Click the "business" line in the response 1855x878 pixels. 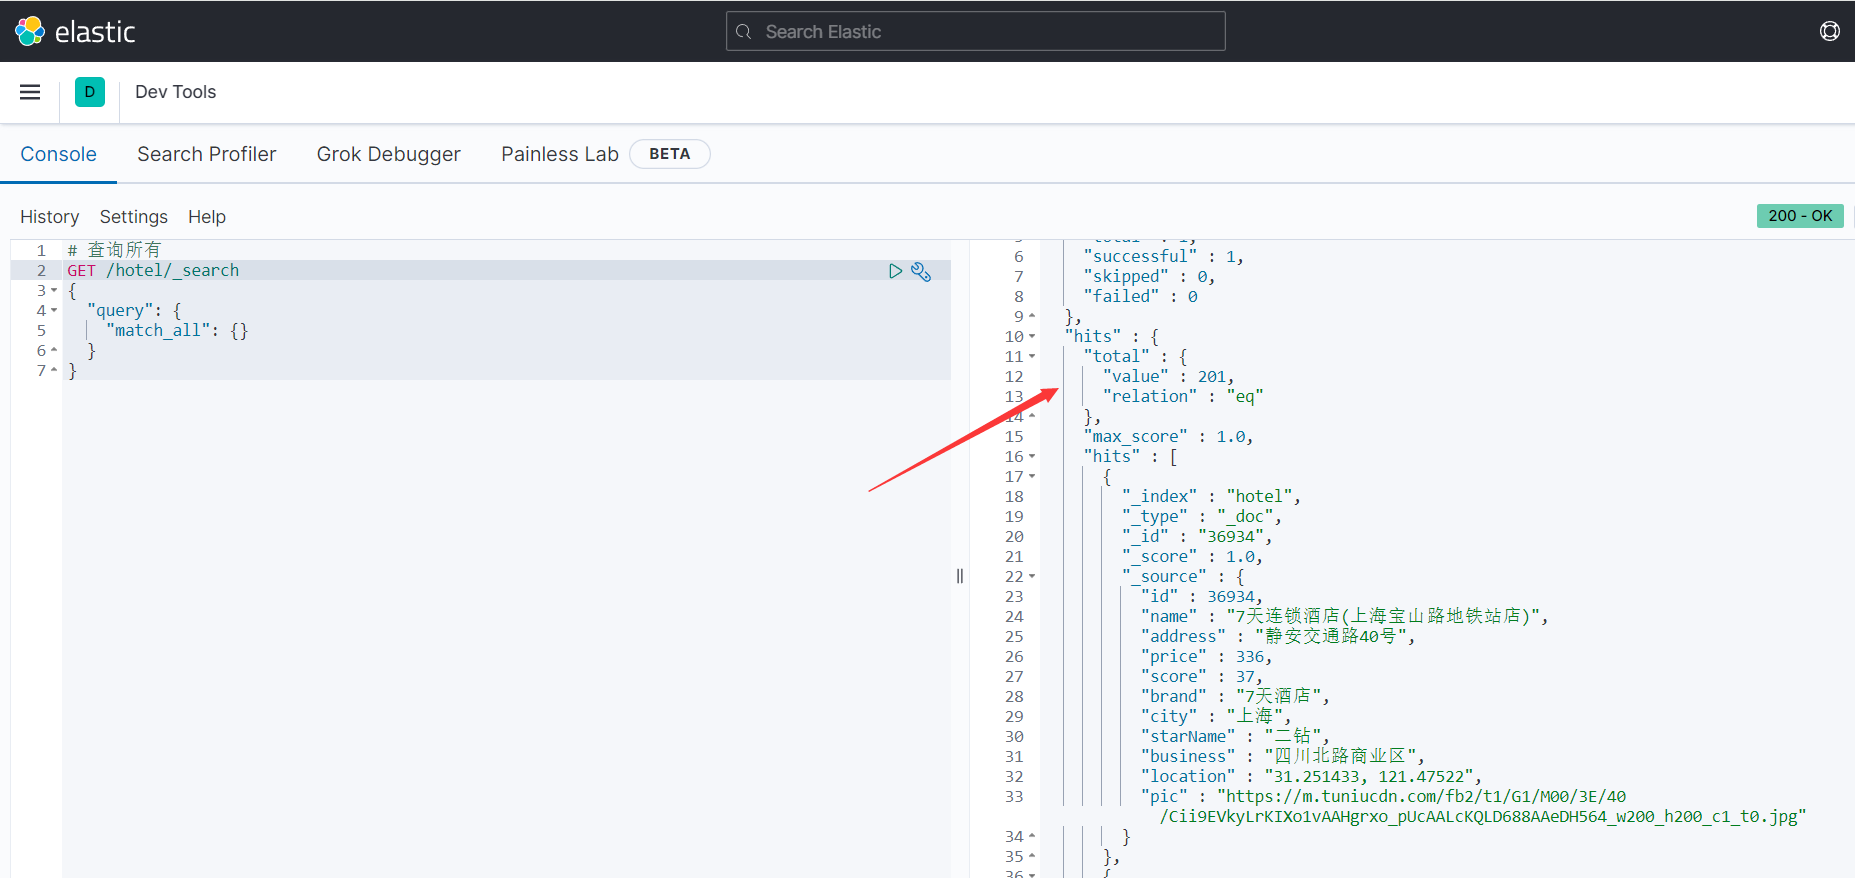1283,757
